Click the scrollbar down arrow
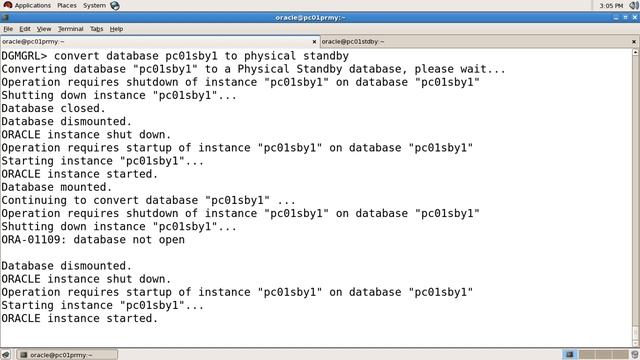 point(636,343)
